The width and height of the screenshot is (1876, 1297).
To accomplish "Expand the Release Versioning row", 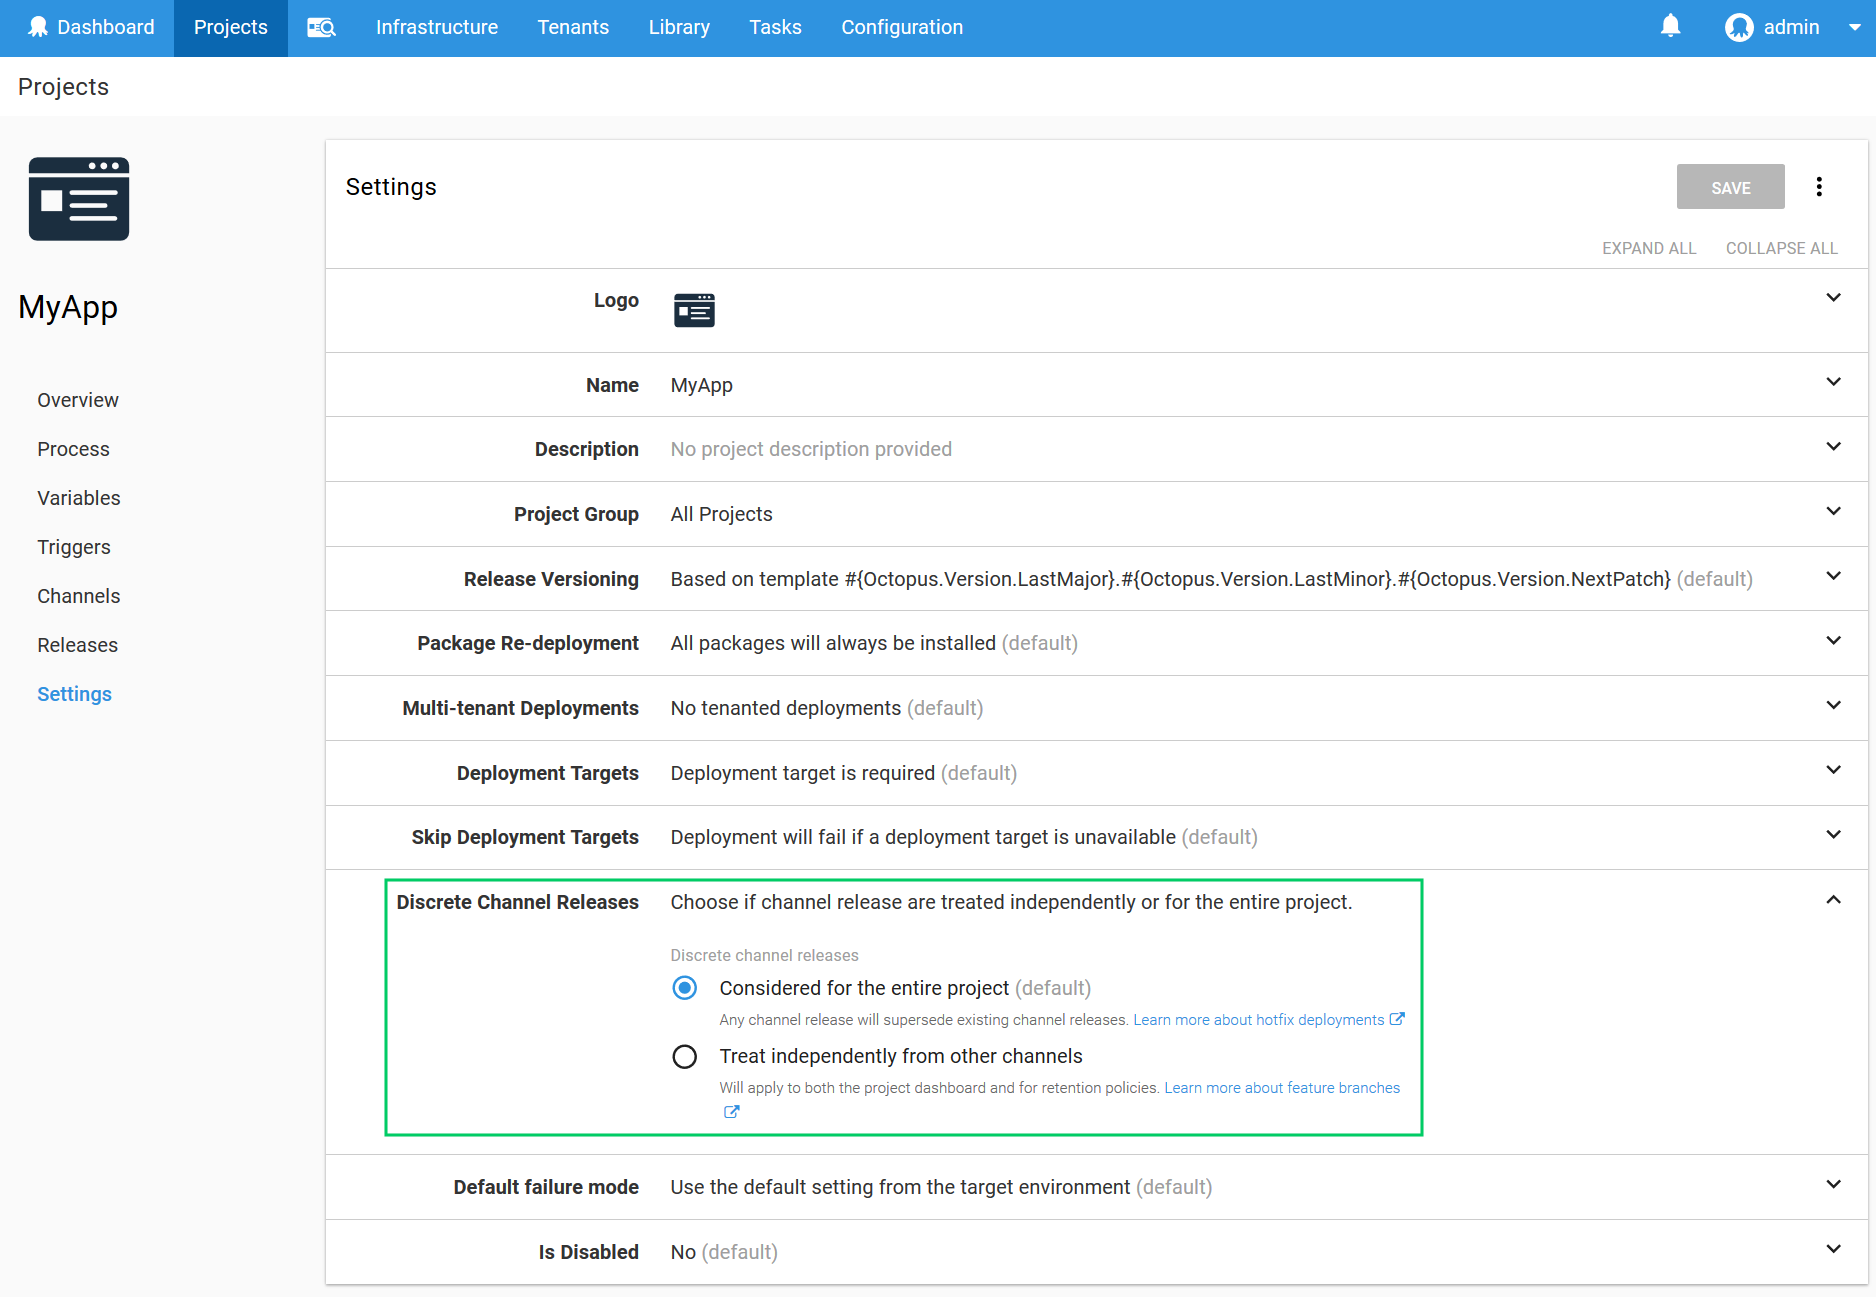I will coord(1833,576).
